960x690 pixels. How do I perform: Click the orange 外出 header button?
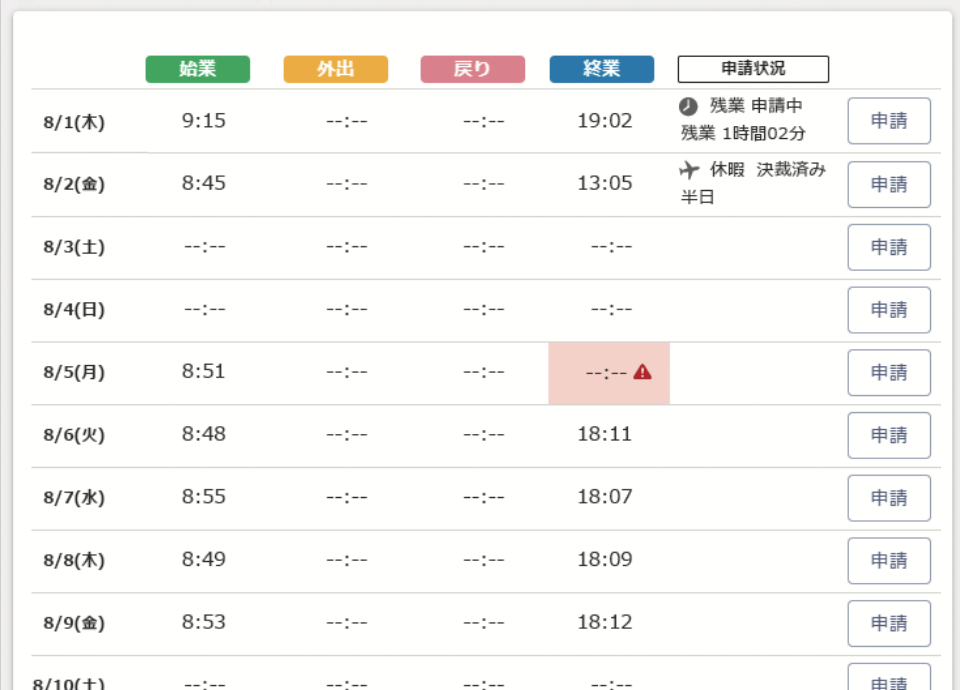336,69
